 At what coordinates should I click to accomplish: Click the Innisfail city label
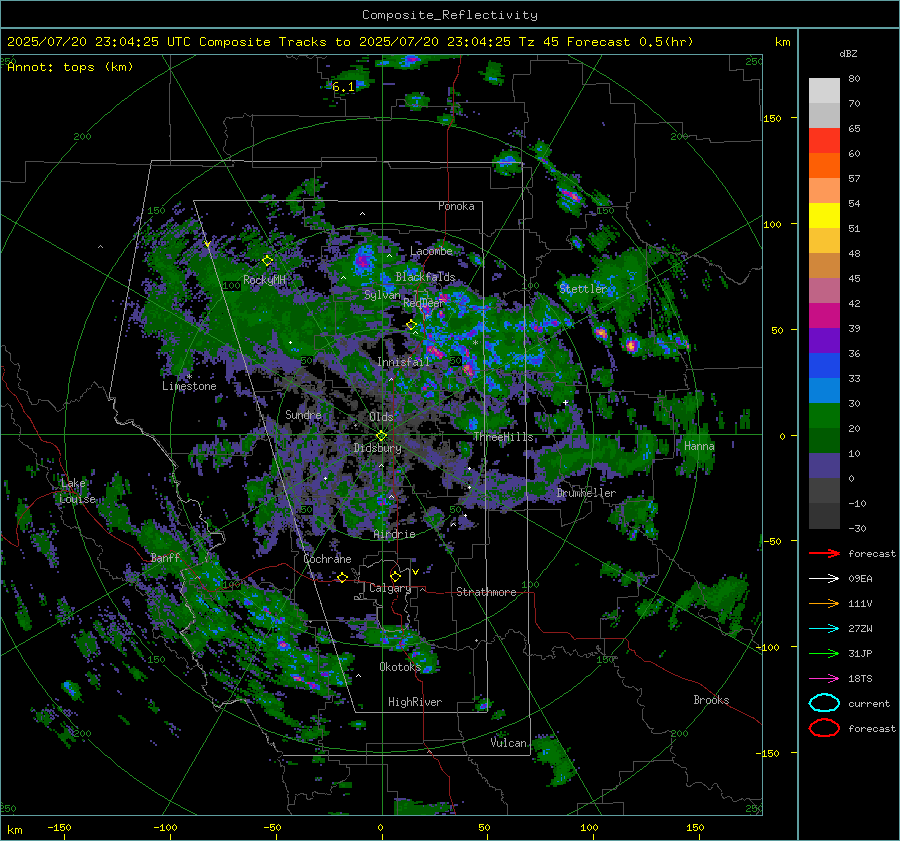pyautogui.click(x=404, y=362)
